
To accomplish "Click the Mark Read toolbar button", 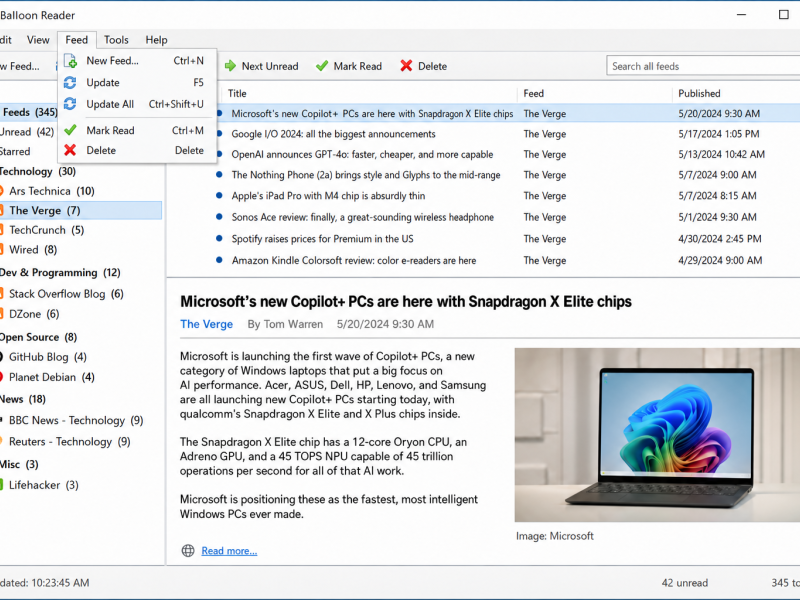I will (349, 66).
